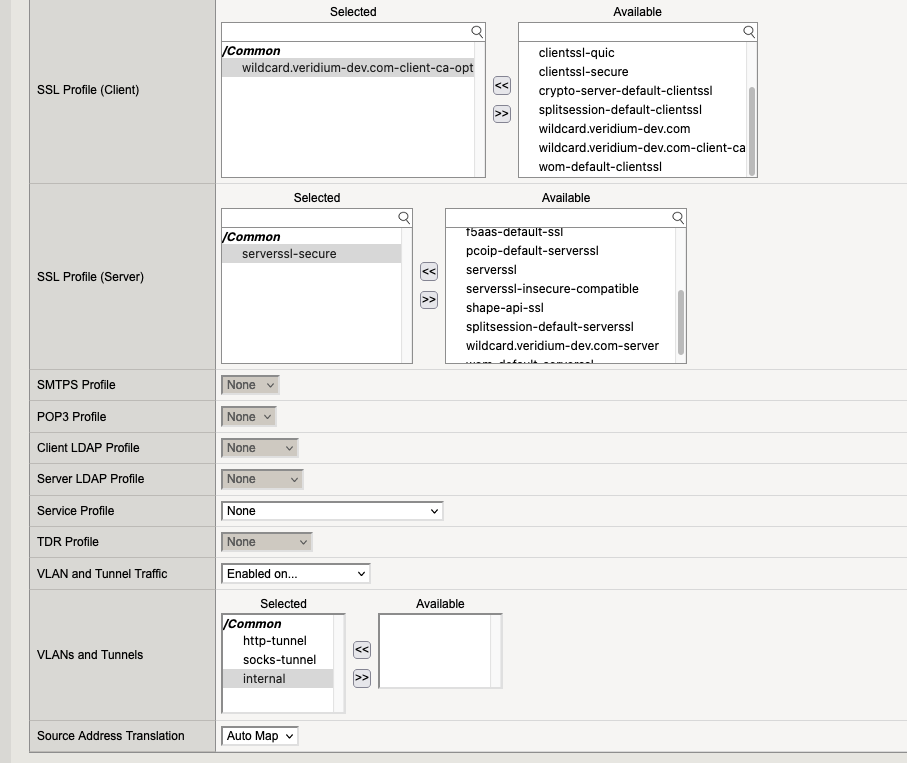Select http-tunnel in VLANs Selected list
The image size is (907, 763).
coord(274,641)
